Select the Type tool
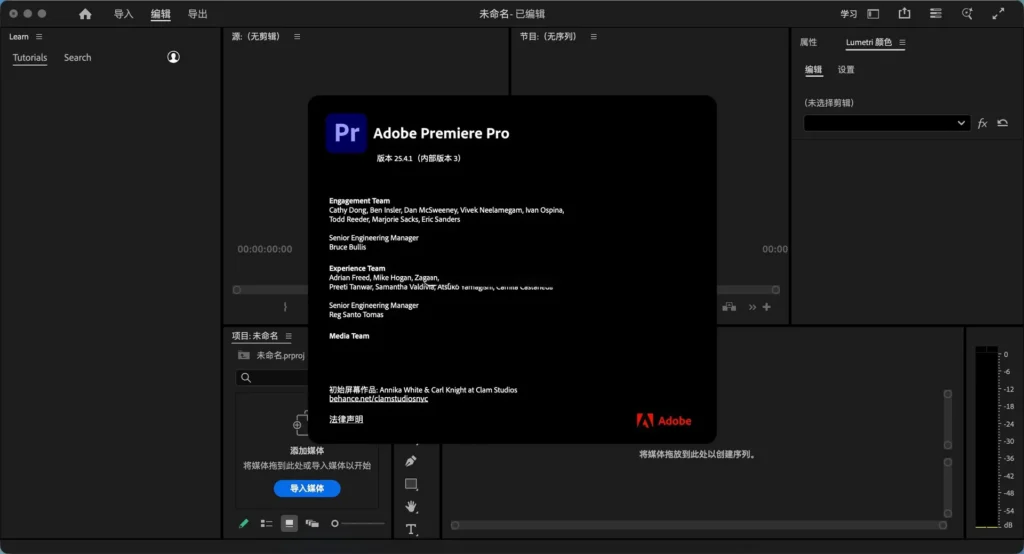Viewport: 1024px width, 554px height. tap(411, 529)
